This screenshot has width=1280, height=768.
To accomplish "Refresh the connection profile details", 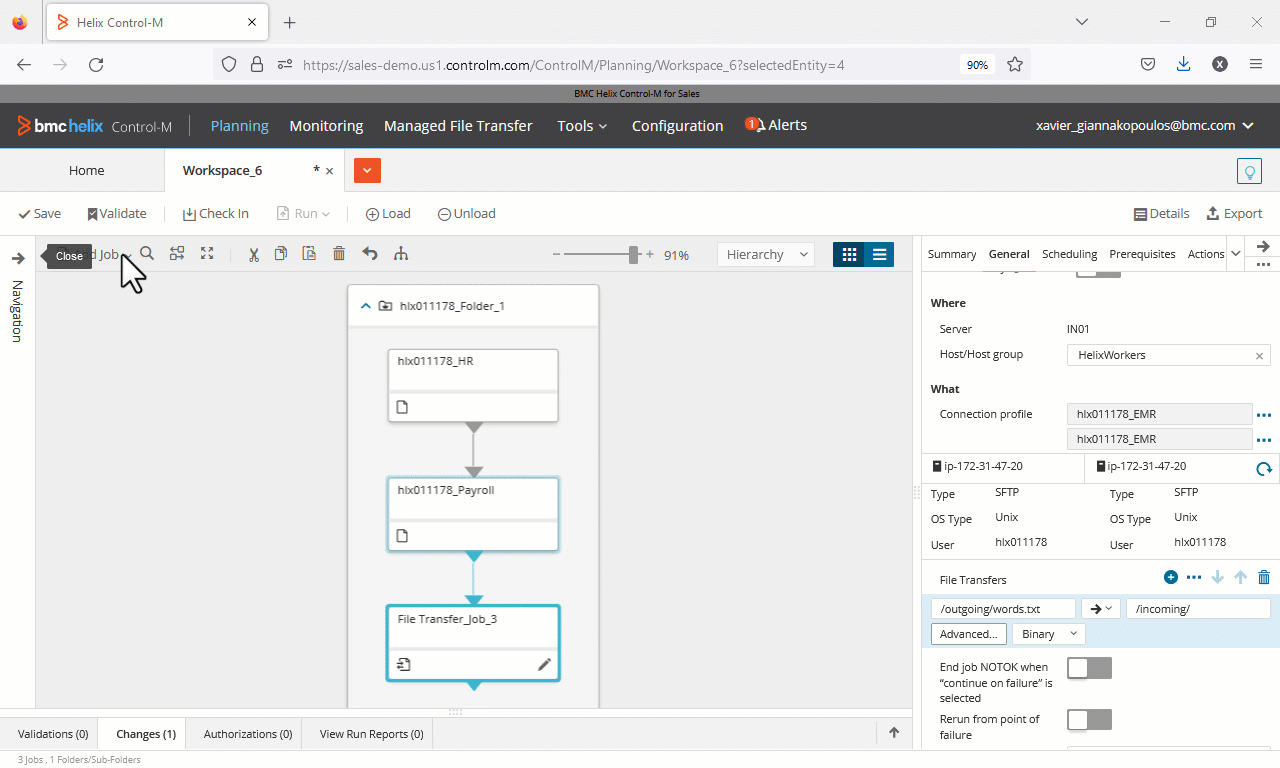I will coord(1263,468).
